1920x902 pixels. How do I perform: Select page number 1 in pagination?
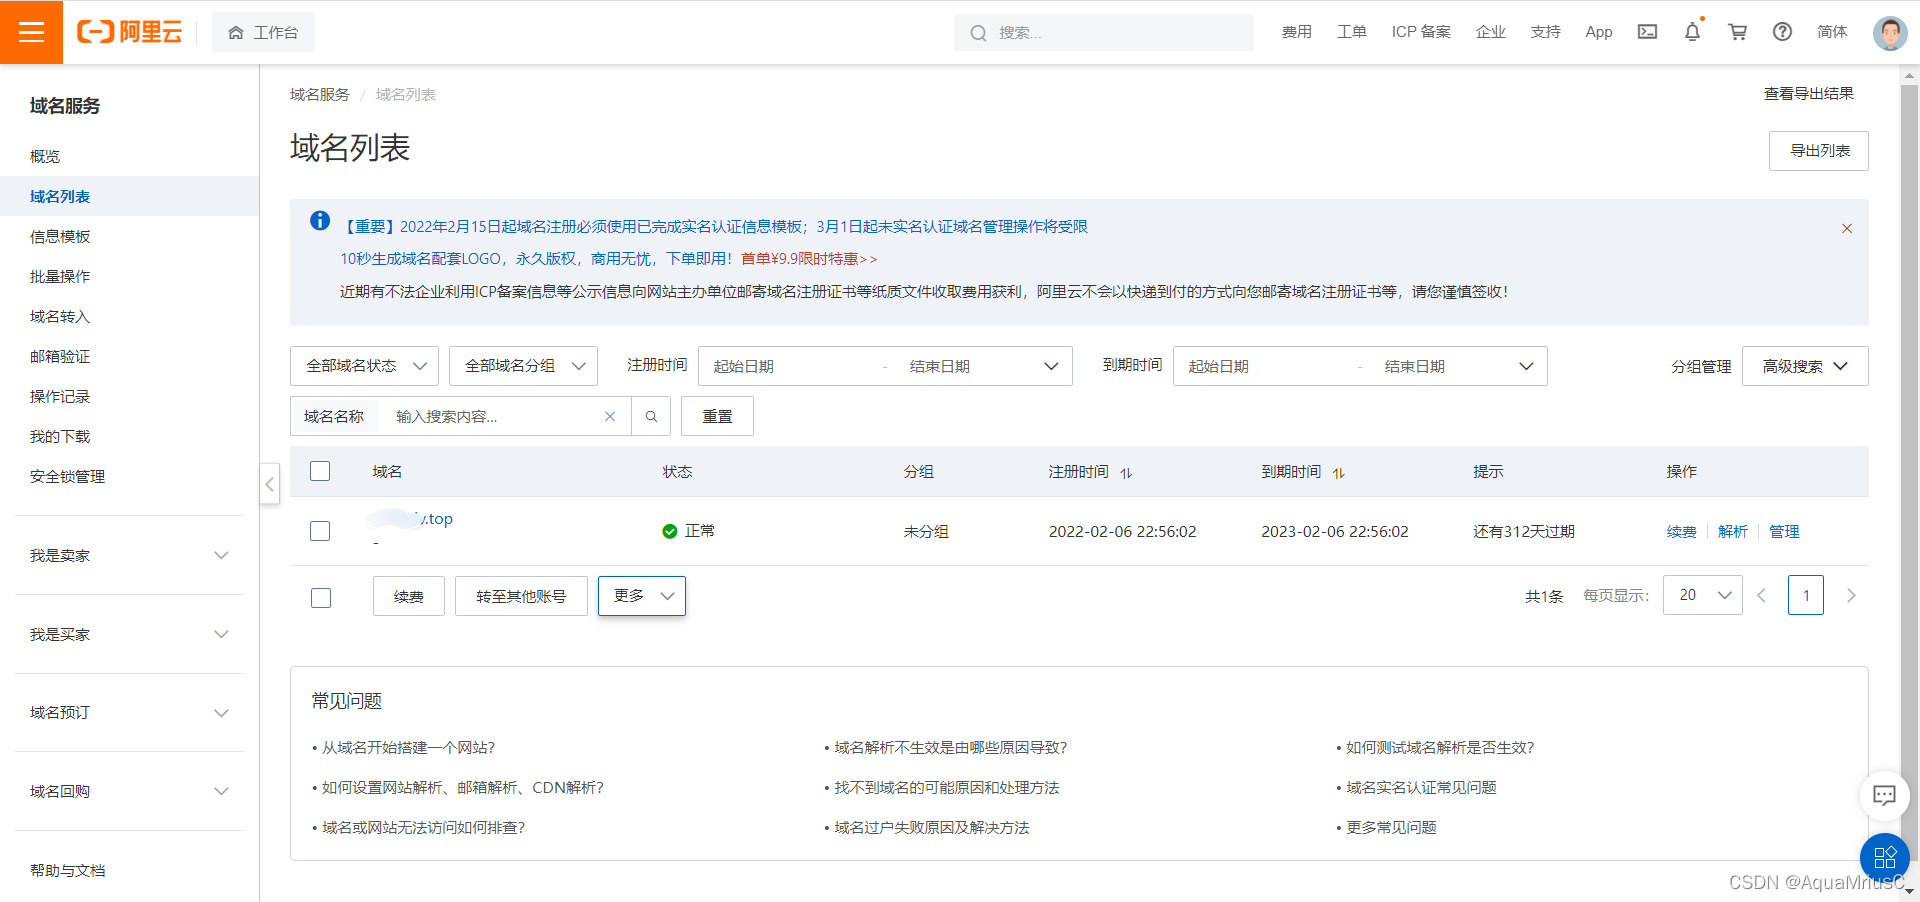click(1806, 596)
